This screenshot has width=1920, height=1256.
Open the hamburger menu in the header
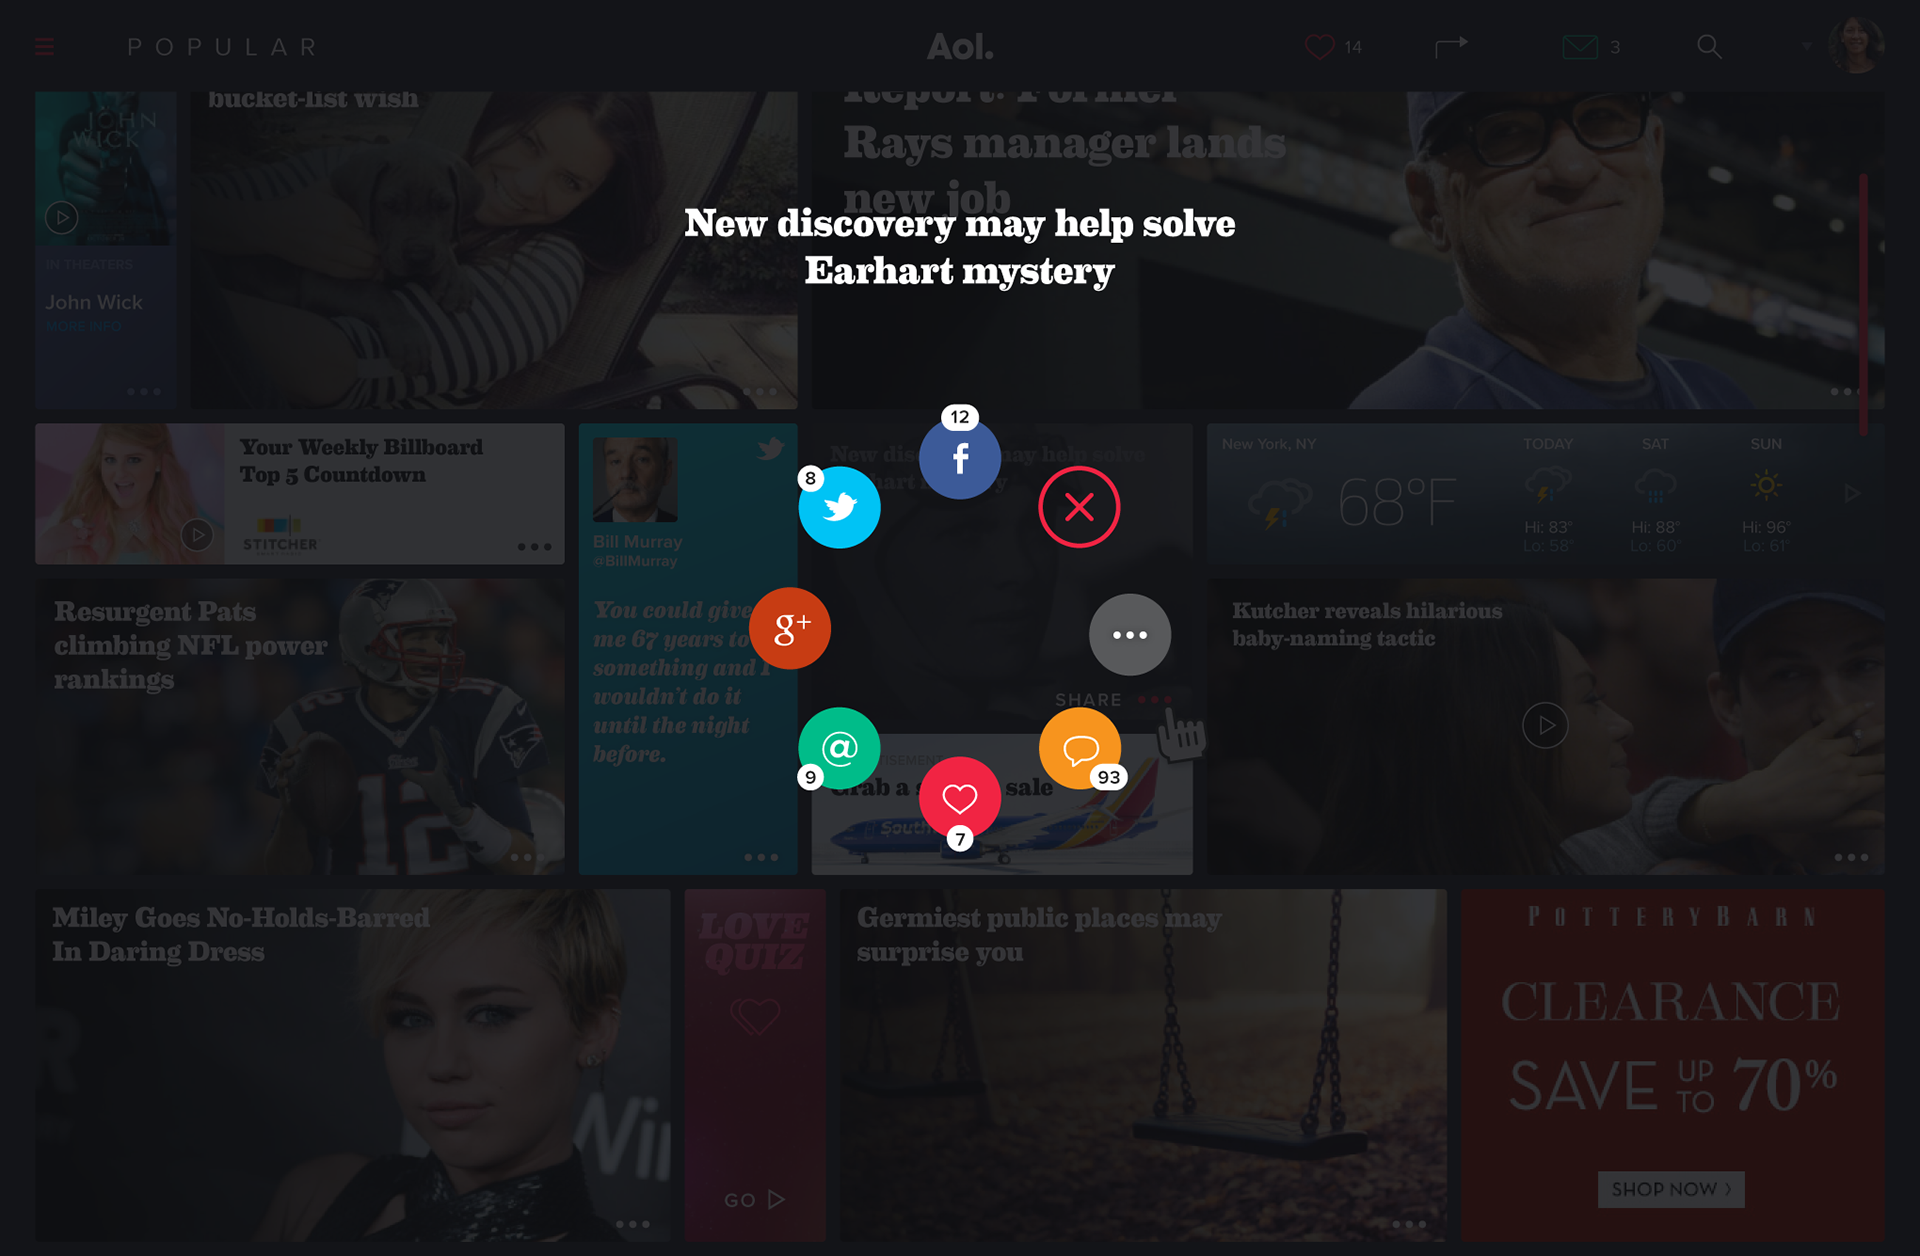44,47
